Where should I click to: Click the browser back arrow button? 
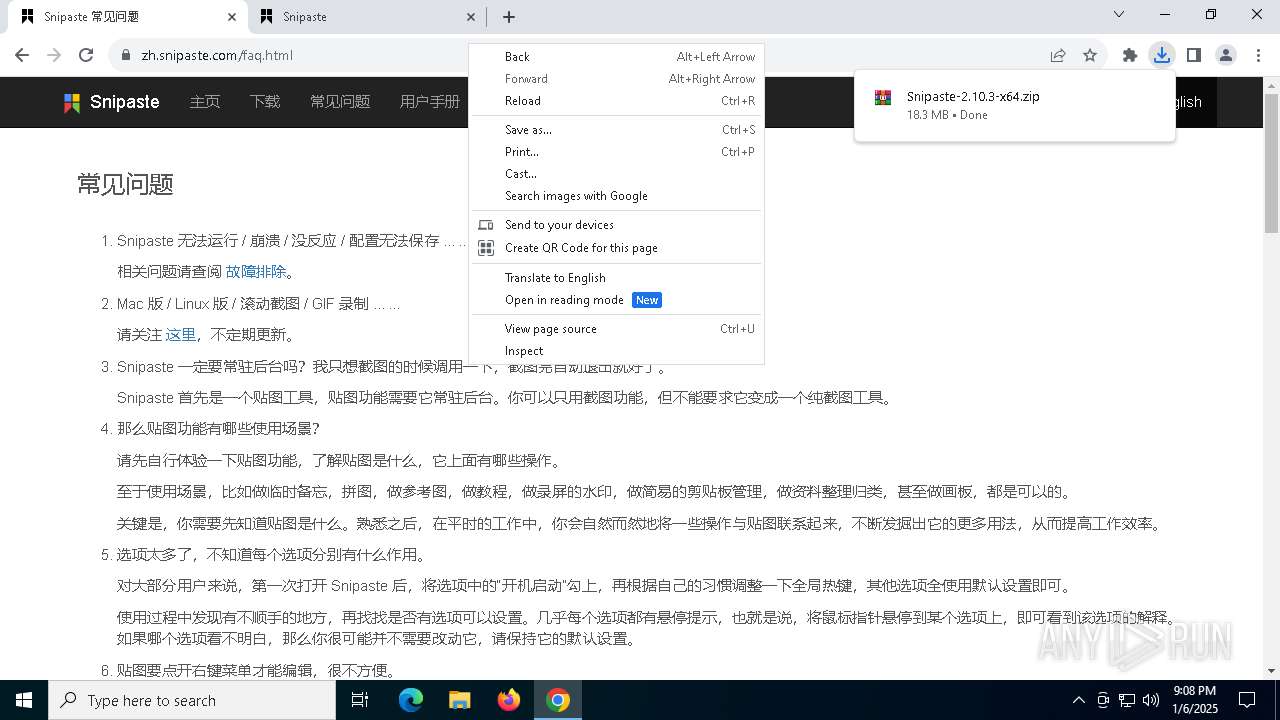coord(22,55)
